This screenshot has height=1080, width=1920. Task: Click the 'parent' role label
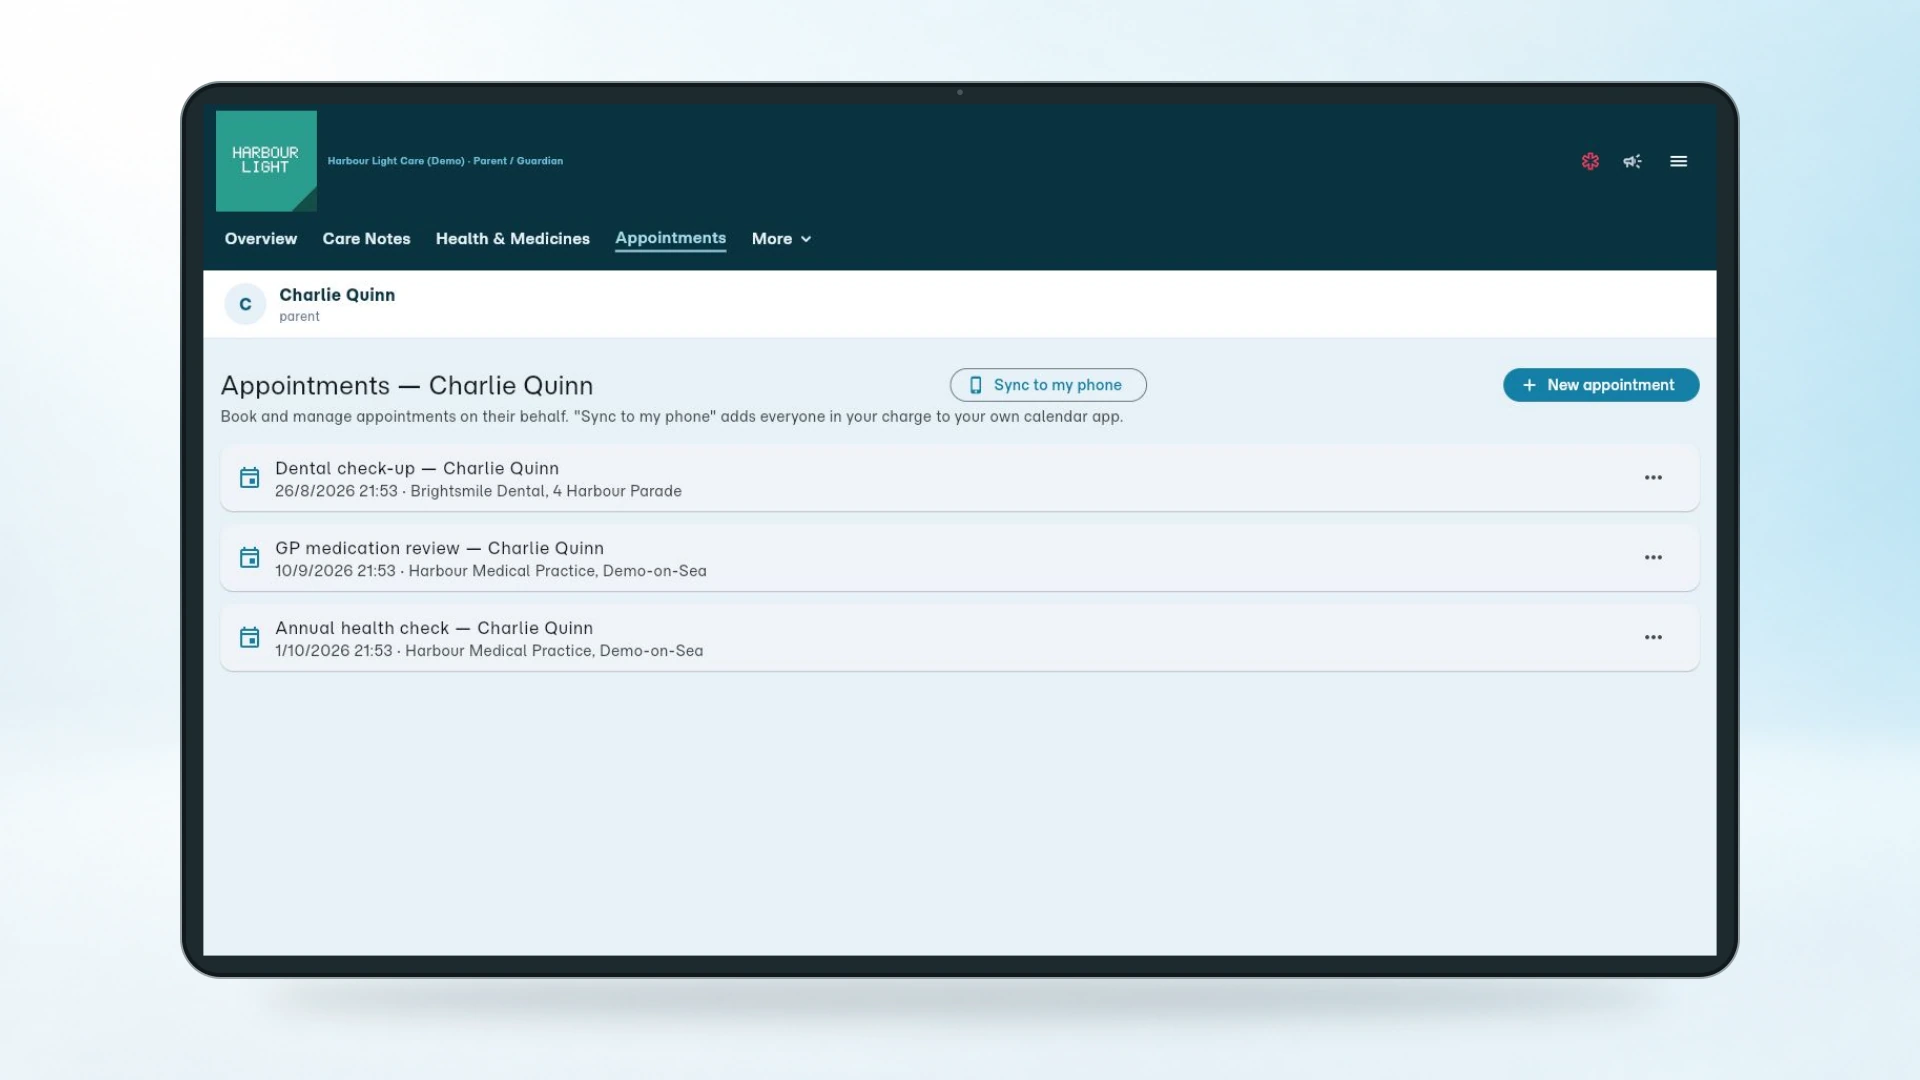pos(299,317)
